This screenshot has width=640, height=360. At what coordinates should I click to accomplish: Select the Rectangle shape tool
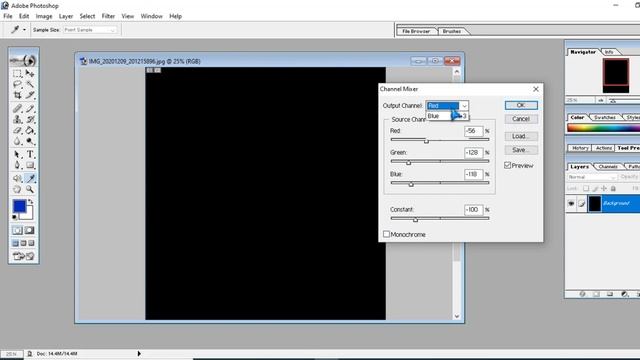30,165
